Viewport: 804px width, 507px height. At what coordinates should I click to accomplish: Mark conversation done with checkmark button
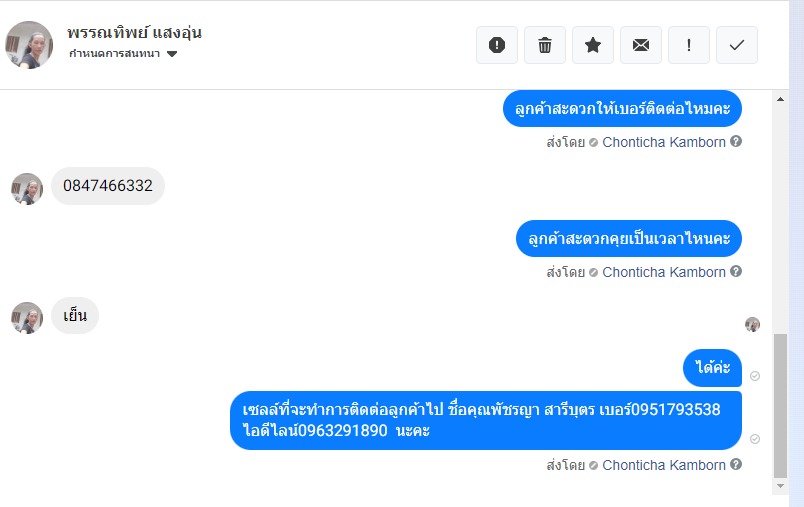(737, 45)
